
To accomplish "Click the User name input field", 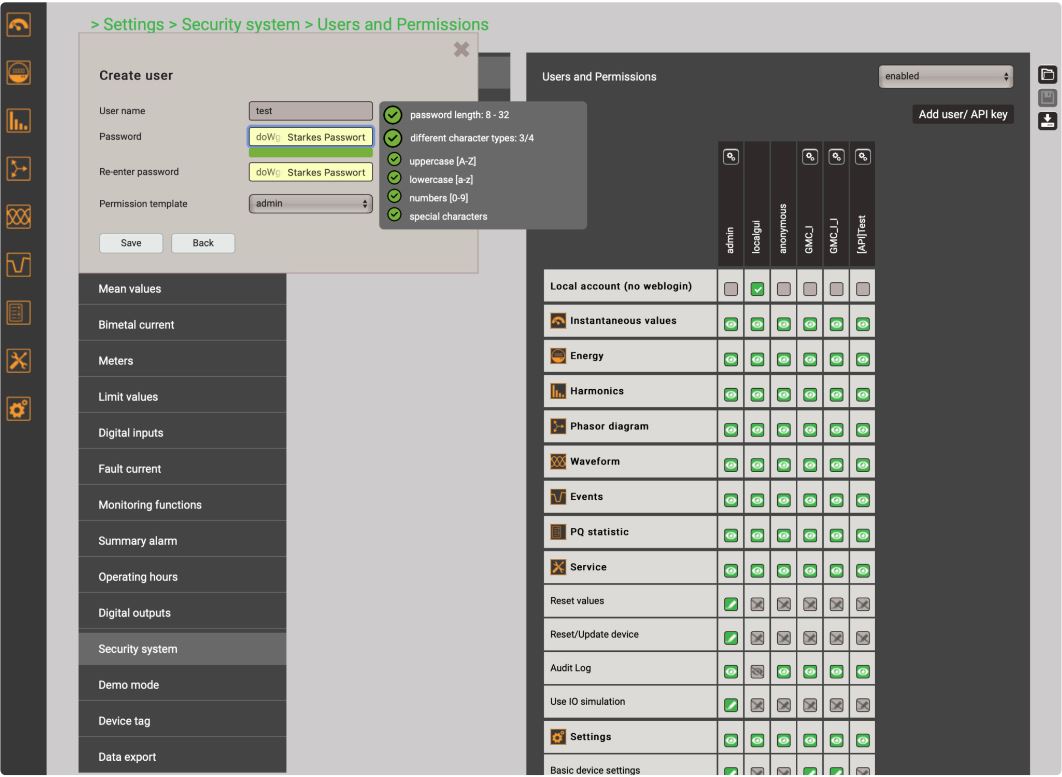I will coord(311,111).
